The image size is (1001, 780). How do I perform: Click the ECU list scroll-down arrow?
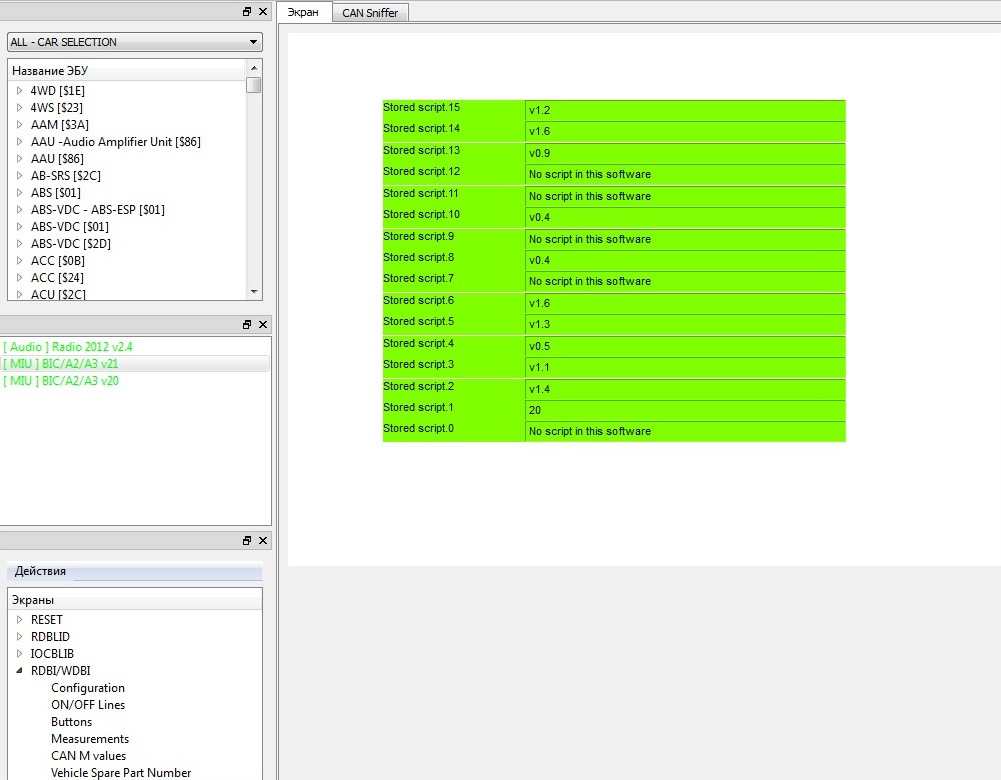(x=254, y=292)
